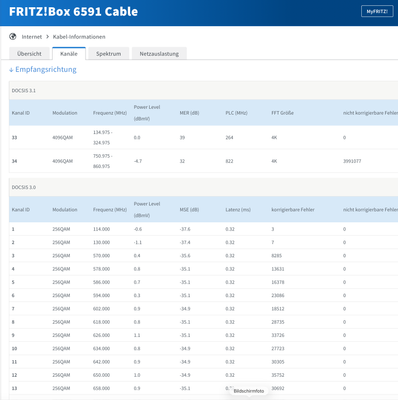Select frequency 750.975 - 860.975 cell

pyautogui.click(x=102, y=161)
